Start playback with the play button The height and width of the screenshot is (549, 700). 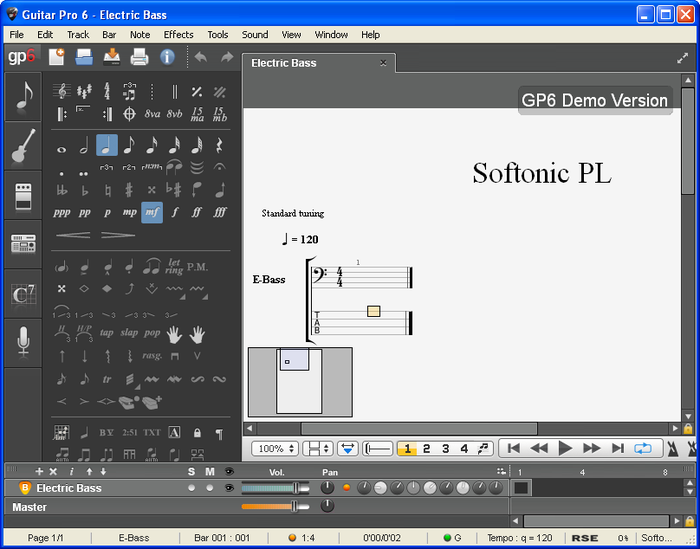[565, 448]
